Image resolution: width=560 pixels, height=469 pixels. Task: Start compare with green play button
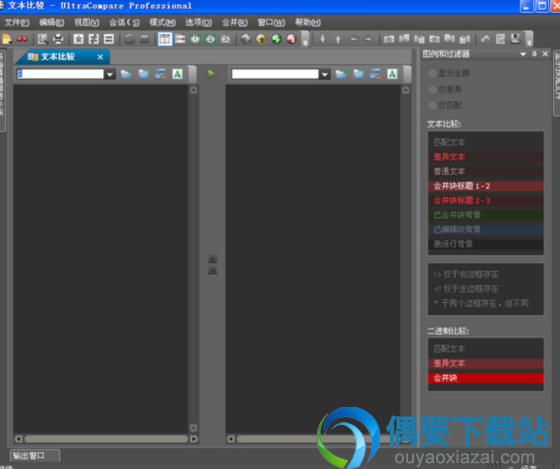[x=211, y=74]
